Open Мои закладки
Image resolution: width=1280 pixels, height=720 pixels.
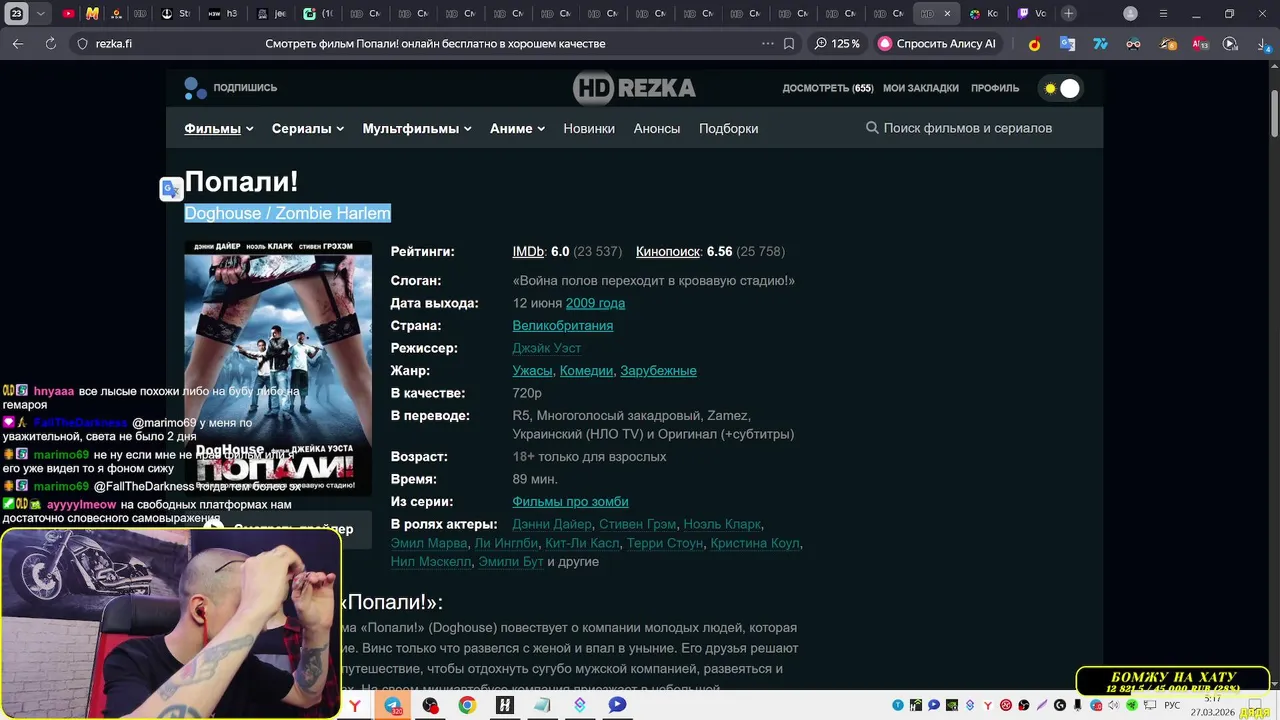pyautogui.click(x=921, y=88)
